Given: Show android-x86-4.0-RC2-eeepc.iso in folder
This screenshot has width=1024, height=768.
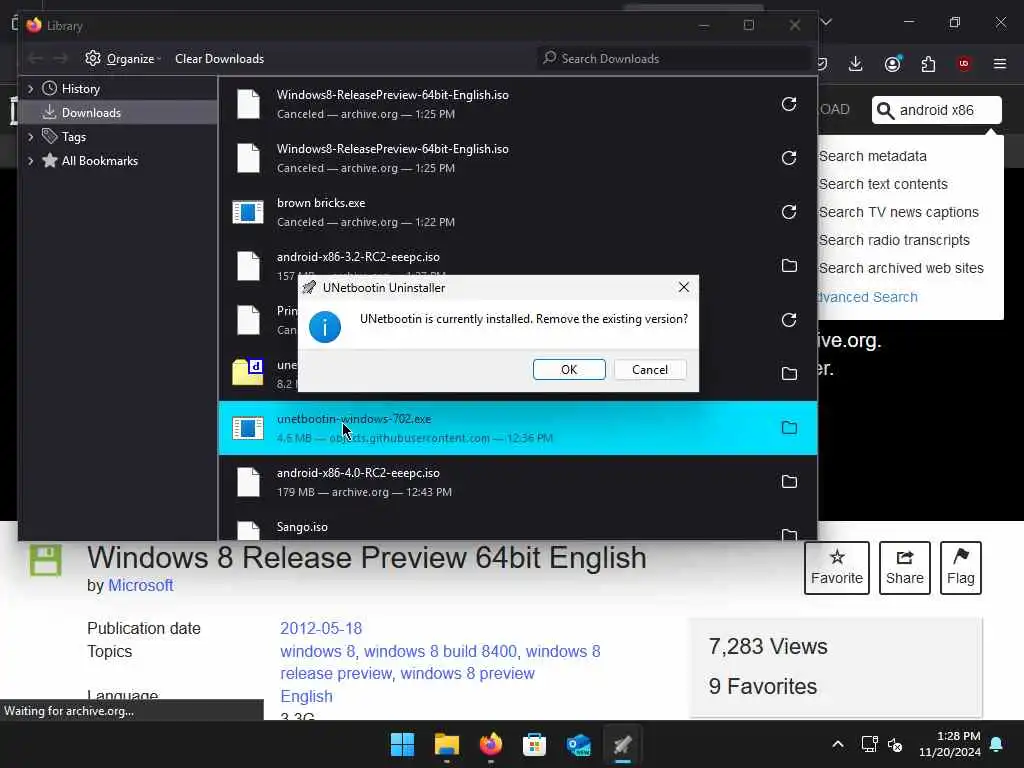Looking at the screenshot, I should 789,482.
